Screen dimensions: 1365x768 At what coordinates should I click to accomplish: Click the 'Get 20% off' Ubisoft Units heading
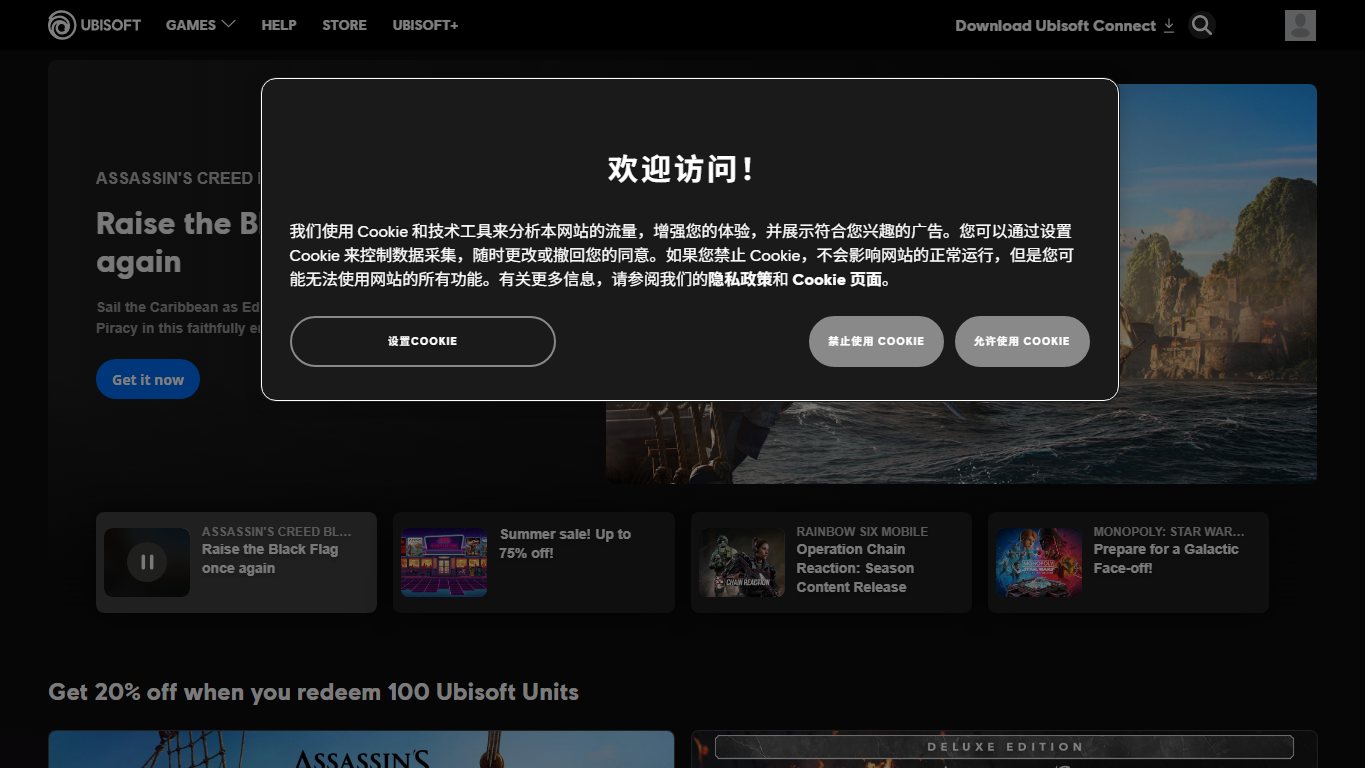[313, 692]
